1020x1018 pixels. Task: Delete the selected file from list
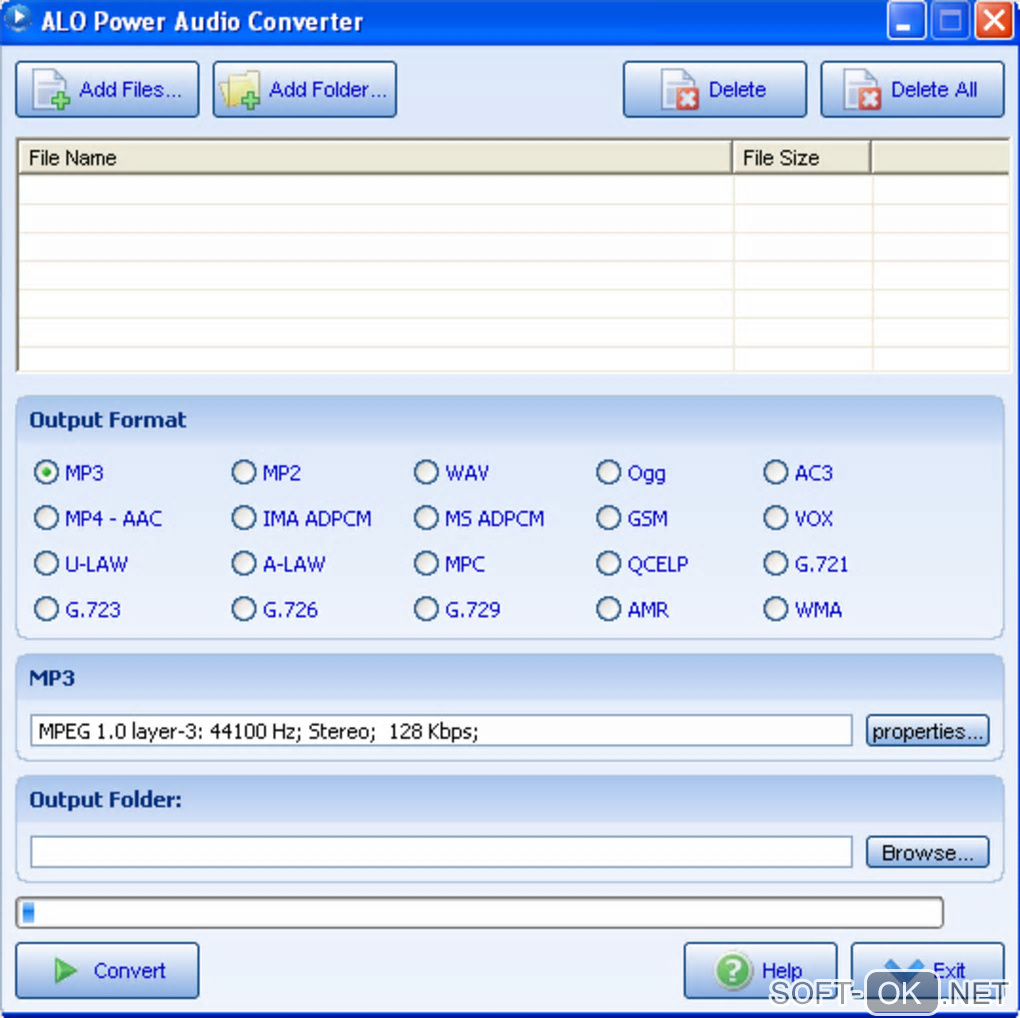715,90
